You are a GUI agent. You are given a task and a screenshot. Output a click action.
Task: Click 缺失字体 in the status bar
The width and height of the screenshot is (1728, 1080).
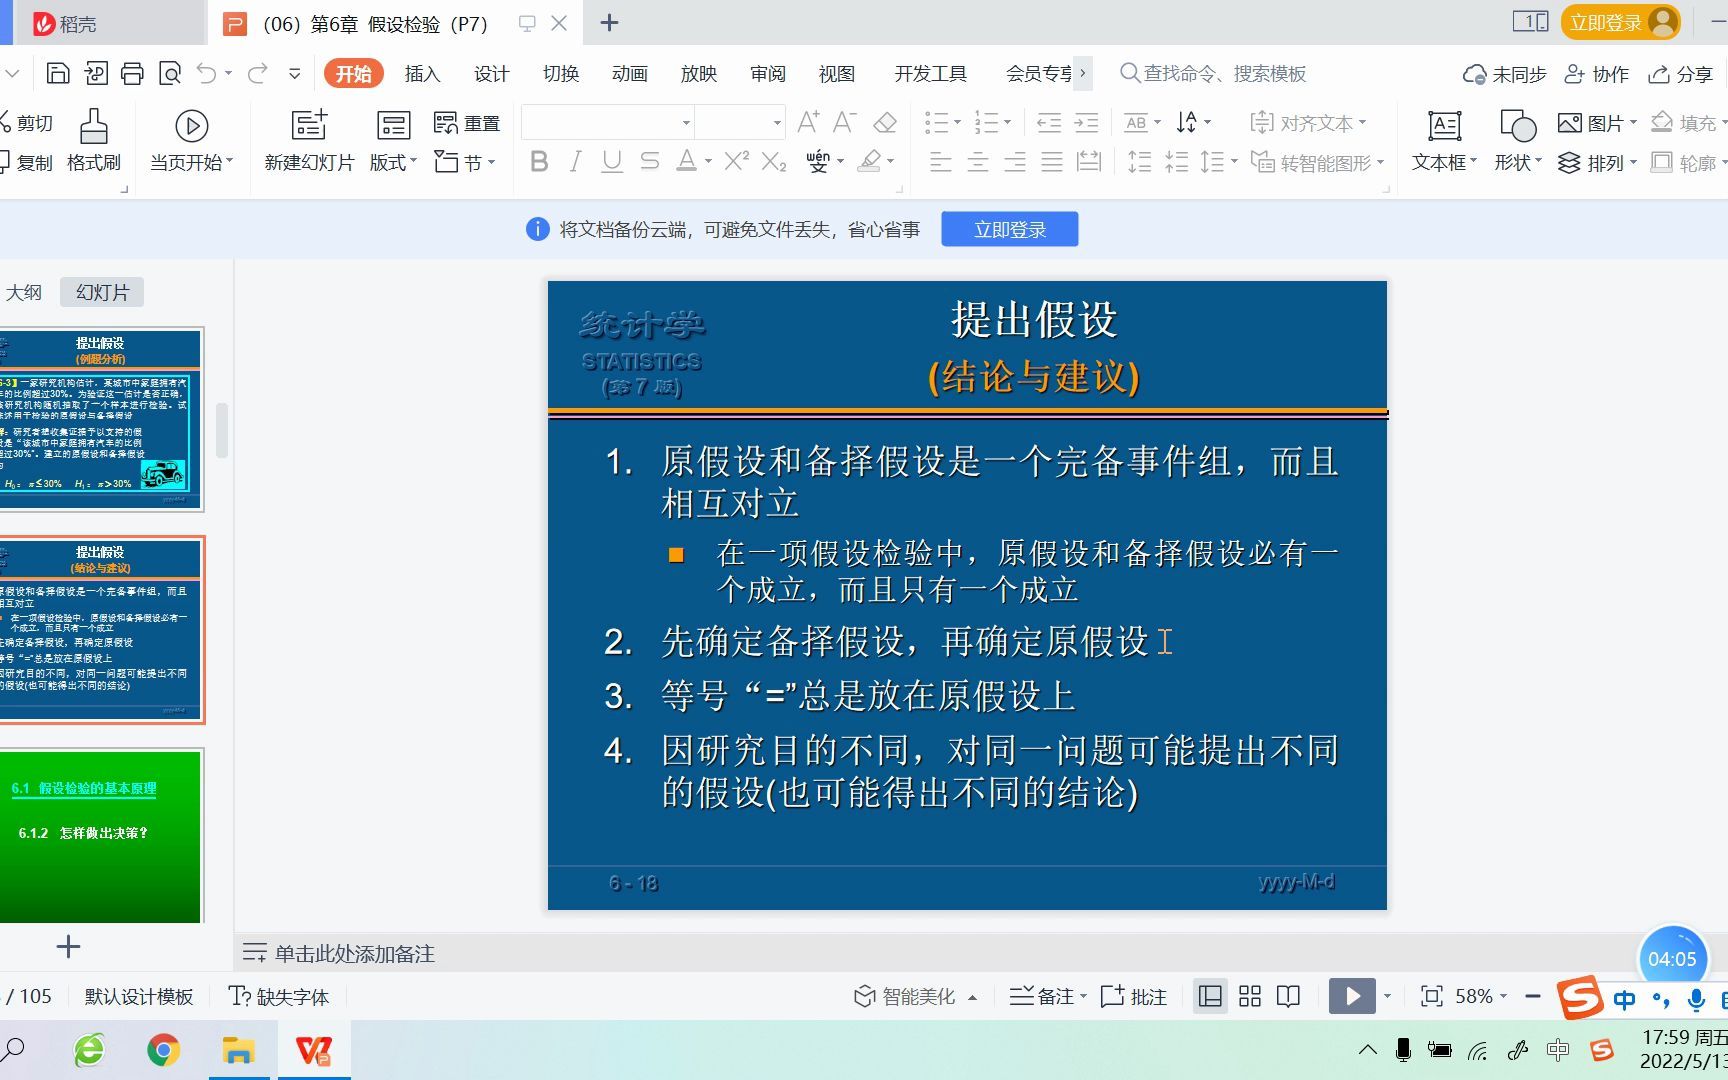(x=280, y=996)
